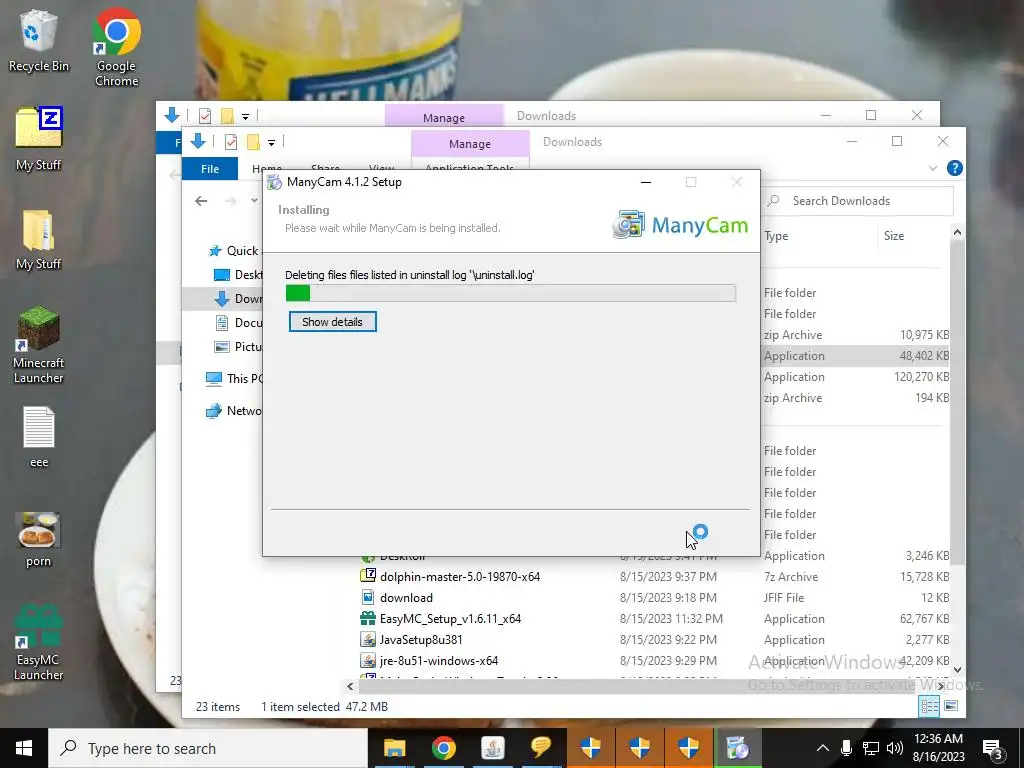The height and width of the screenshot is (768, 1024).
Task: Click the Search Downloads field
Action: (x=859, y=201)
